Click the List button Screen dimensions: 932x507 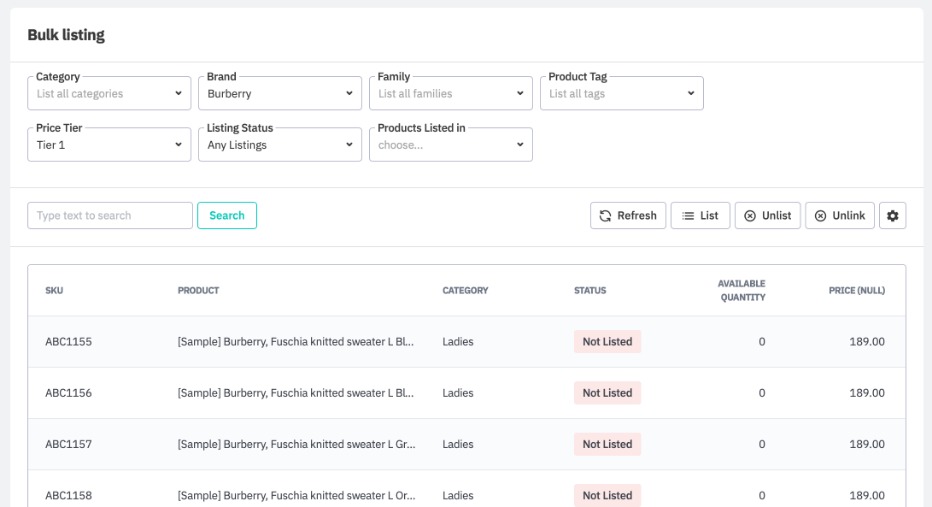[700, 216]
